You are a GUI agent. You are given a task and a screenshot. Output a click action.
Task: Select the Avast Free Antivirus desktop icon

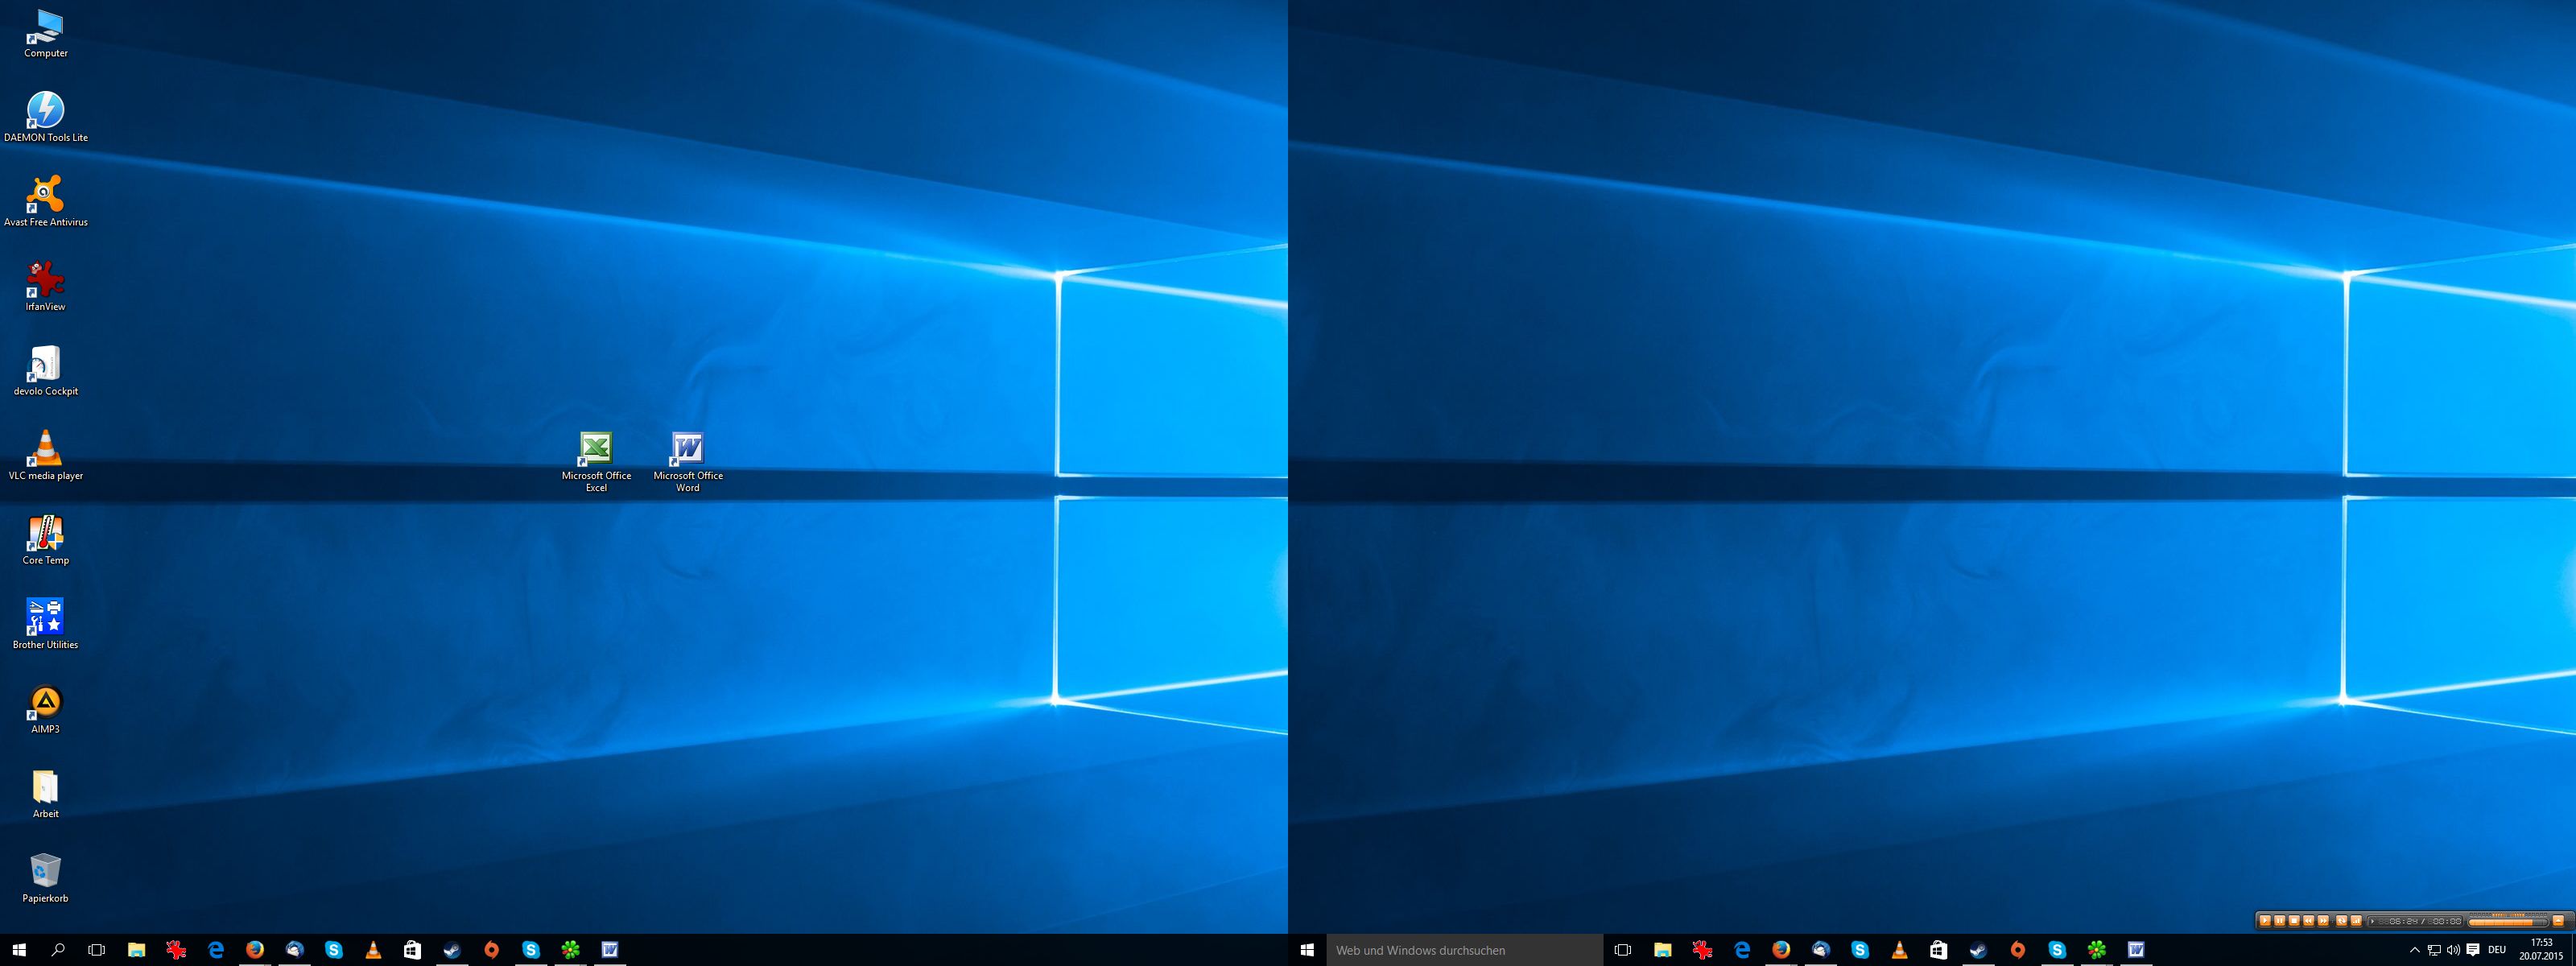pyautogui.click(x=45, y=196)
